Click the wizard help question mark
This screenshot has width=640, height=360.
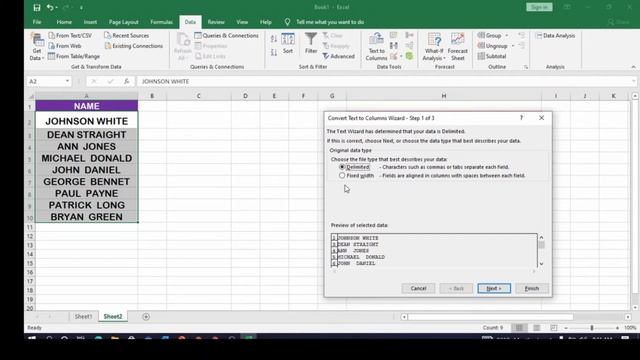[x=521, y=118]
